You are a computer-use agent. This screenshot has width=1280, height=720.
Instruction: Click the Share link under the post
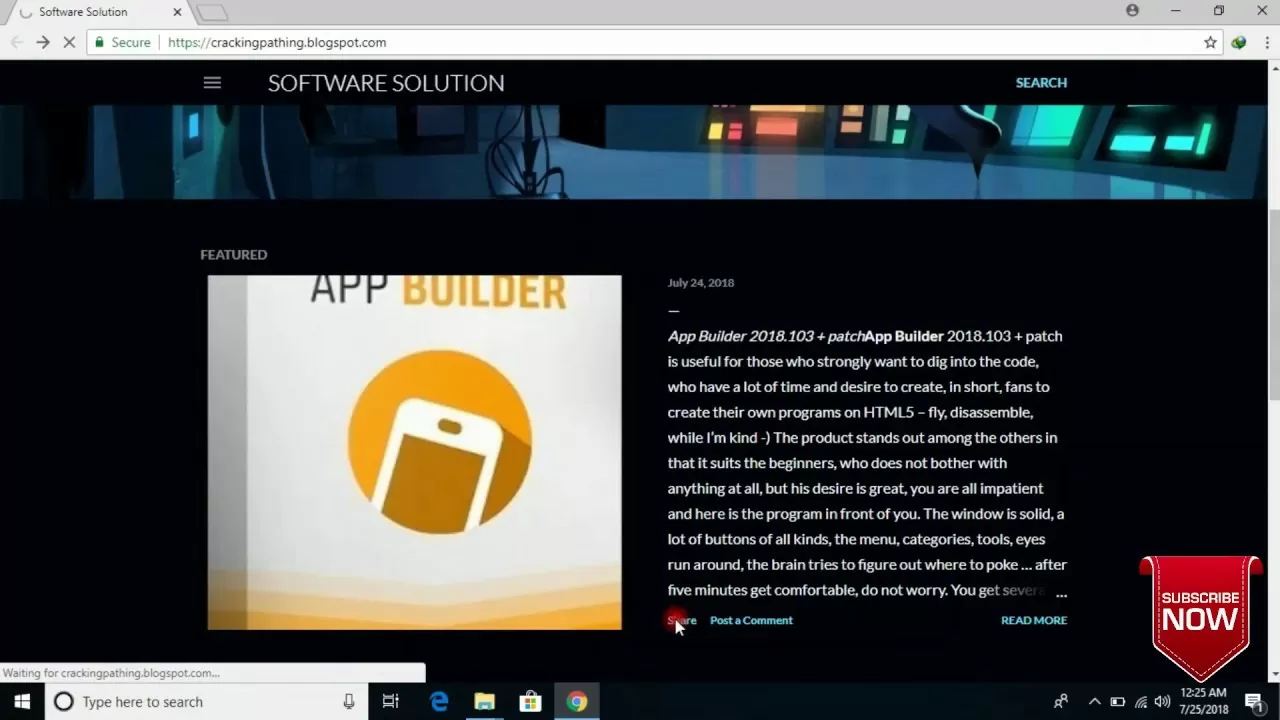point(682,620)
